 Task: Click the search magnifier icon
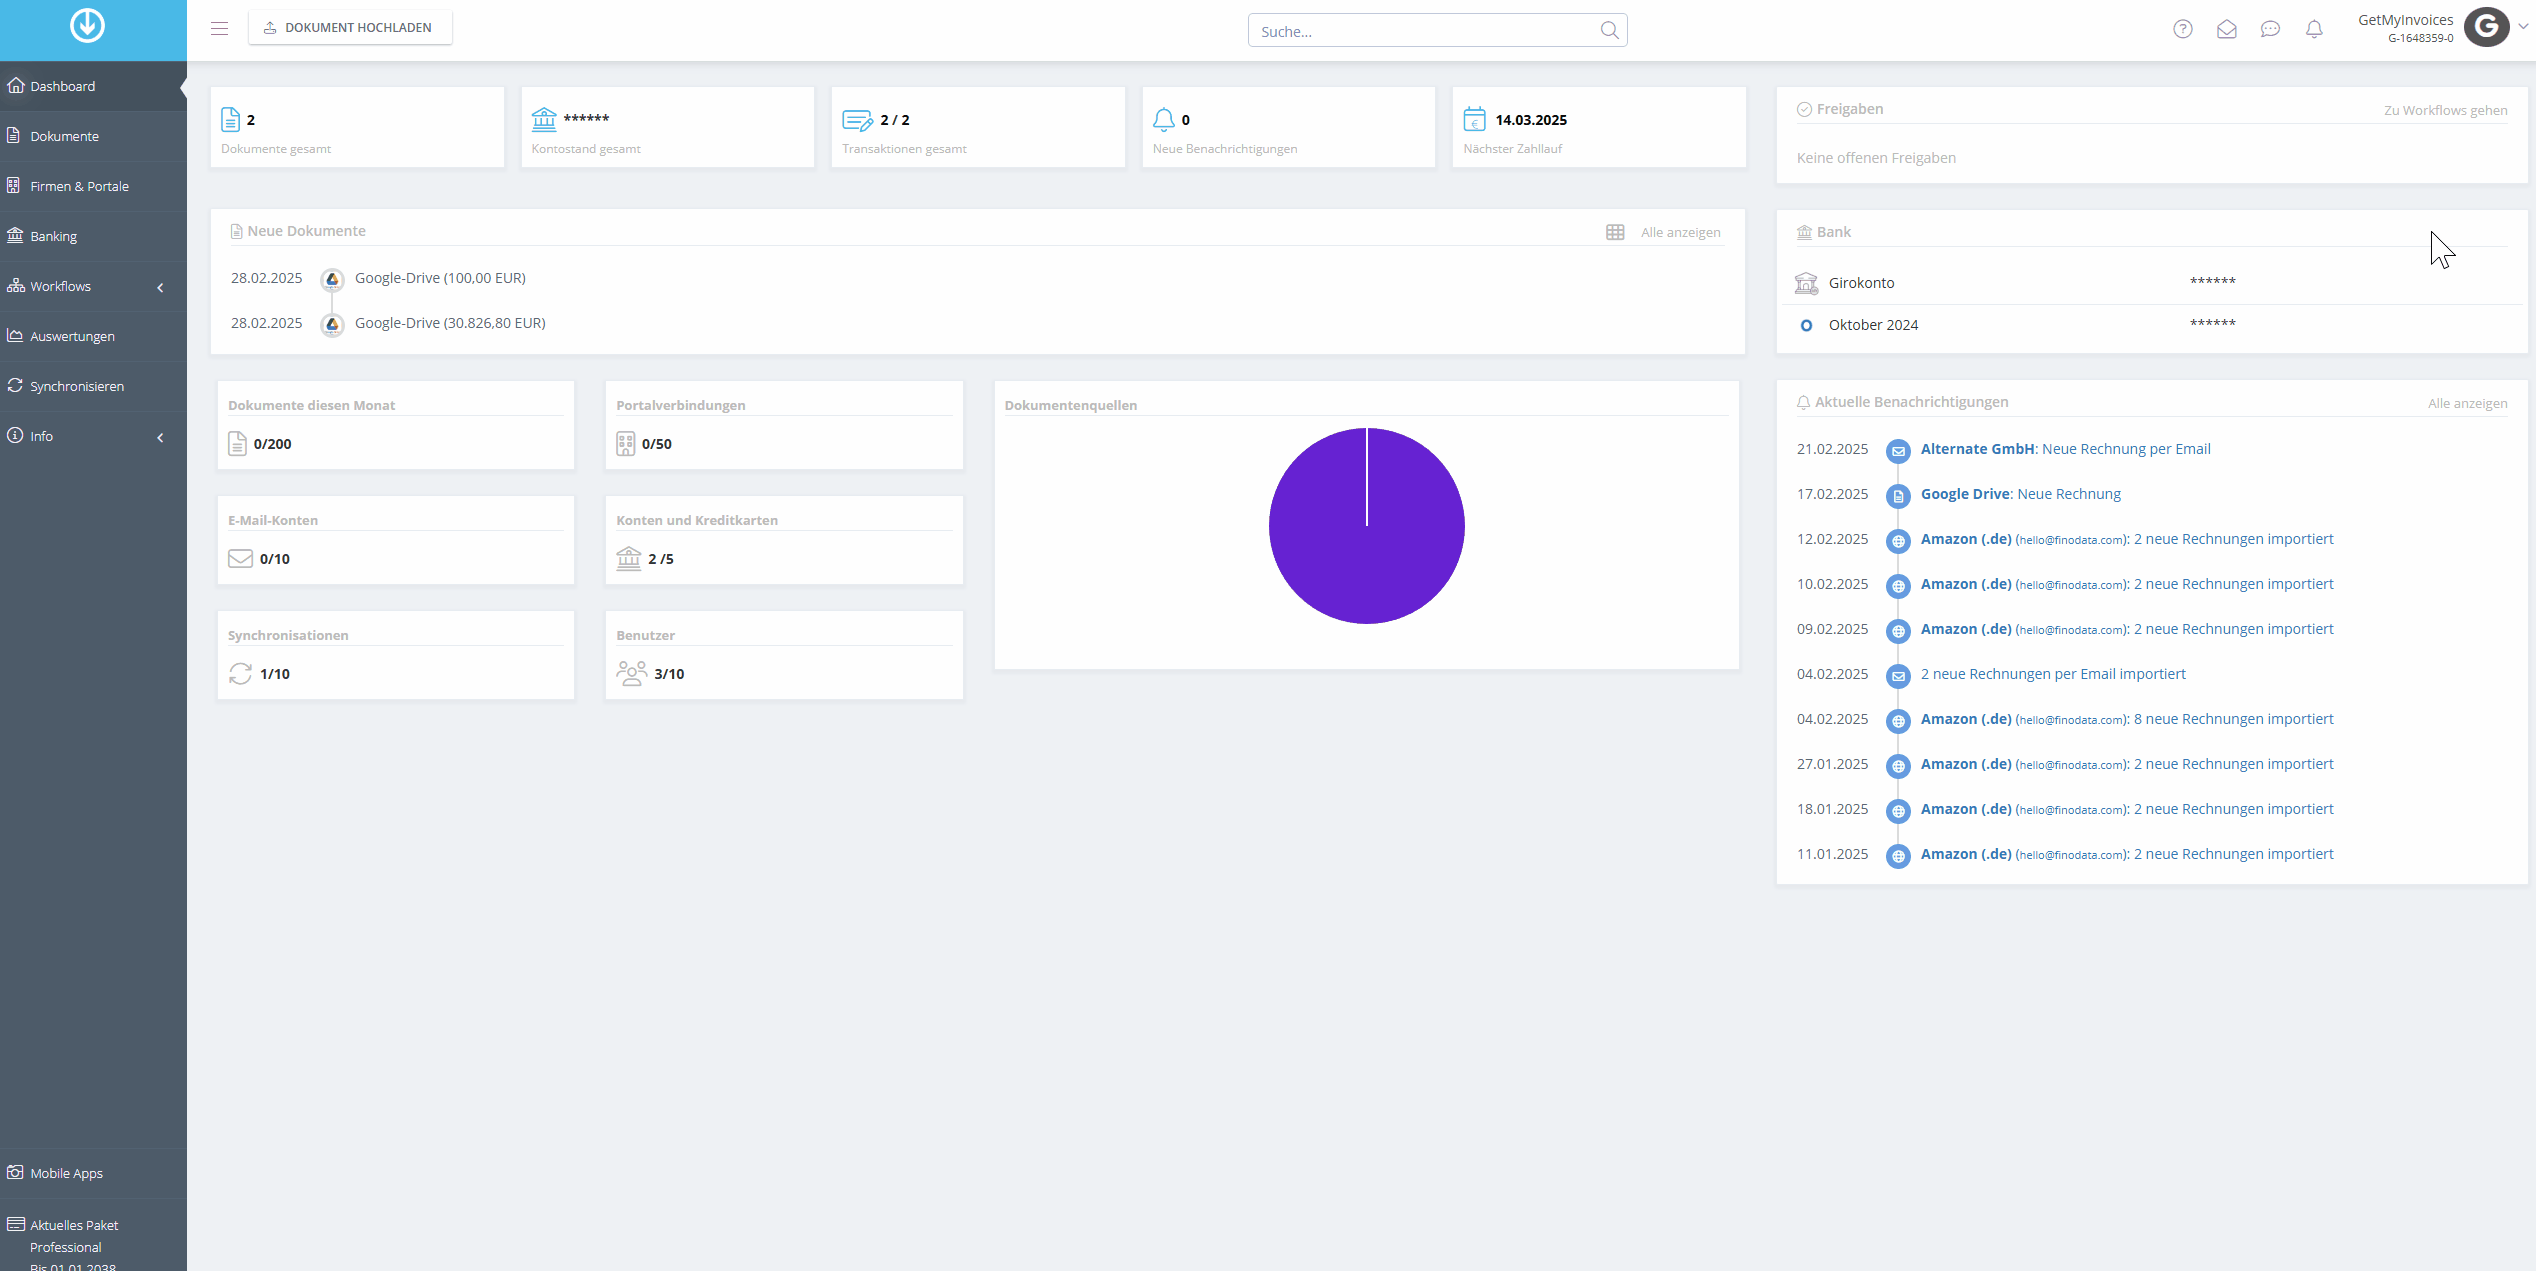pyautogui.click(x=1609, y=30)
